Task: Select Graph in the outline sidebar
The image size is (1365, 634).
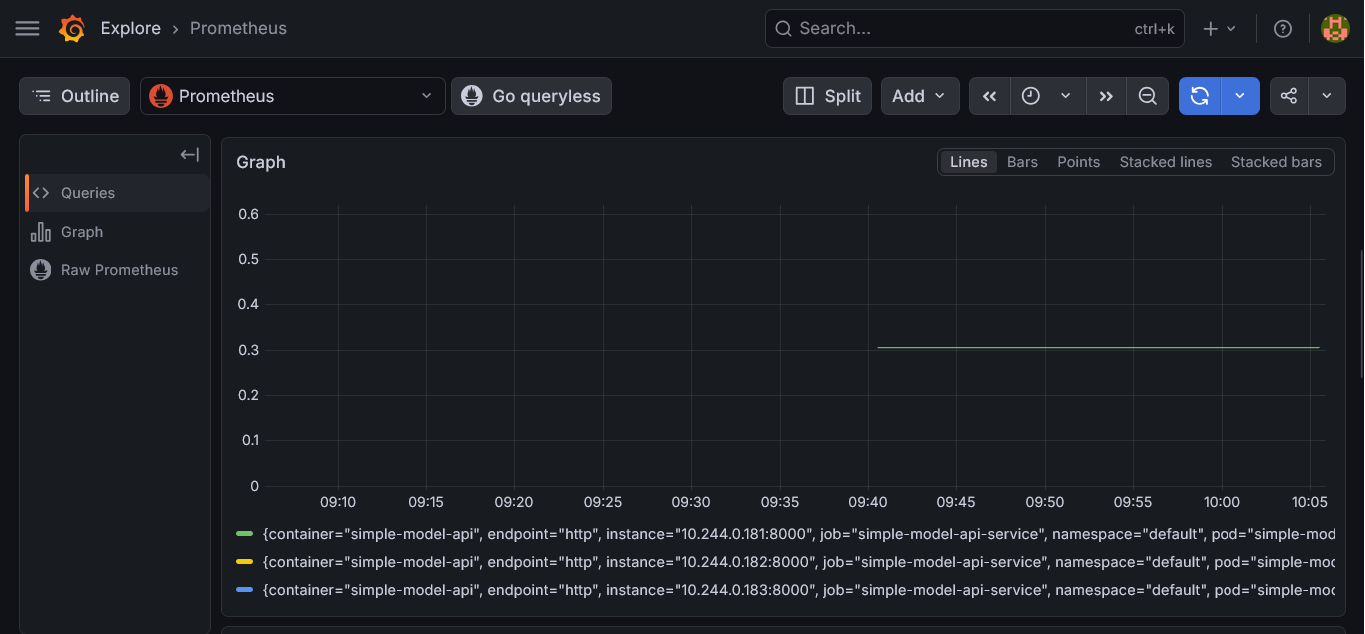Action: (x=118, y=232)
